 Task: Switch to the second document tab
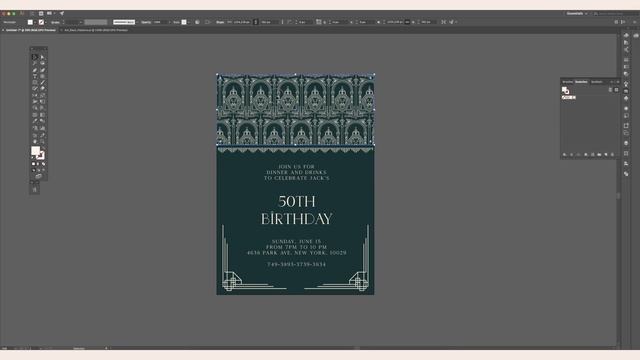click(96, 30)
